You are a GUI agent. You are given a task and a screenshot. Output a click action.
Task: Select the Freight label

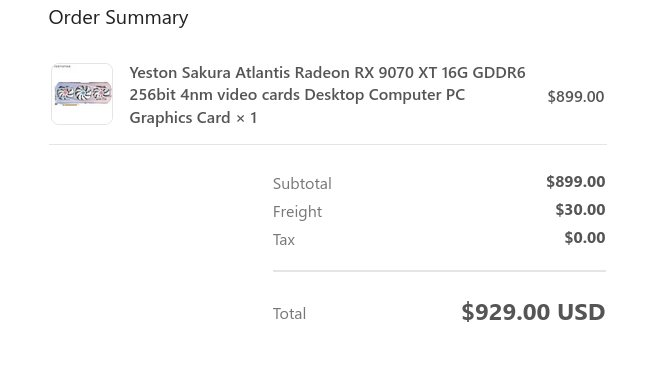click(297, 212)
